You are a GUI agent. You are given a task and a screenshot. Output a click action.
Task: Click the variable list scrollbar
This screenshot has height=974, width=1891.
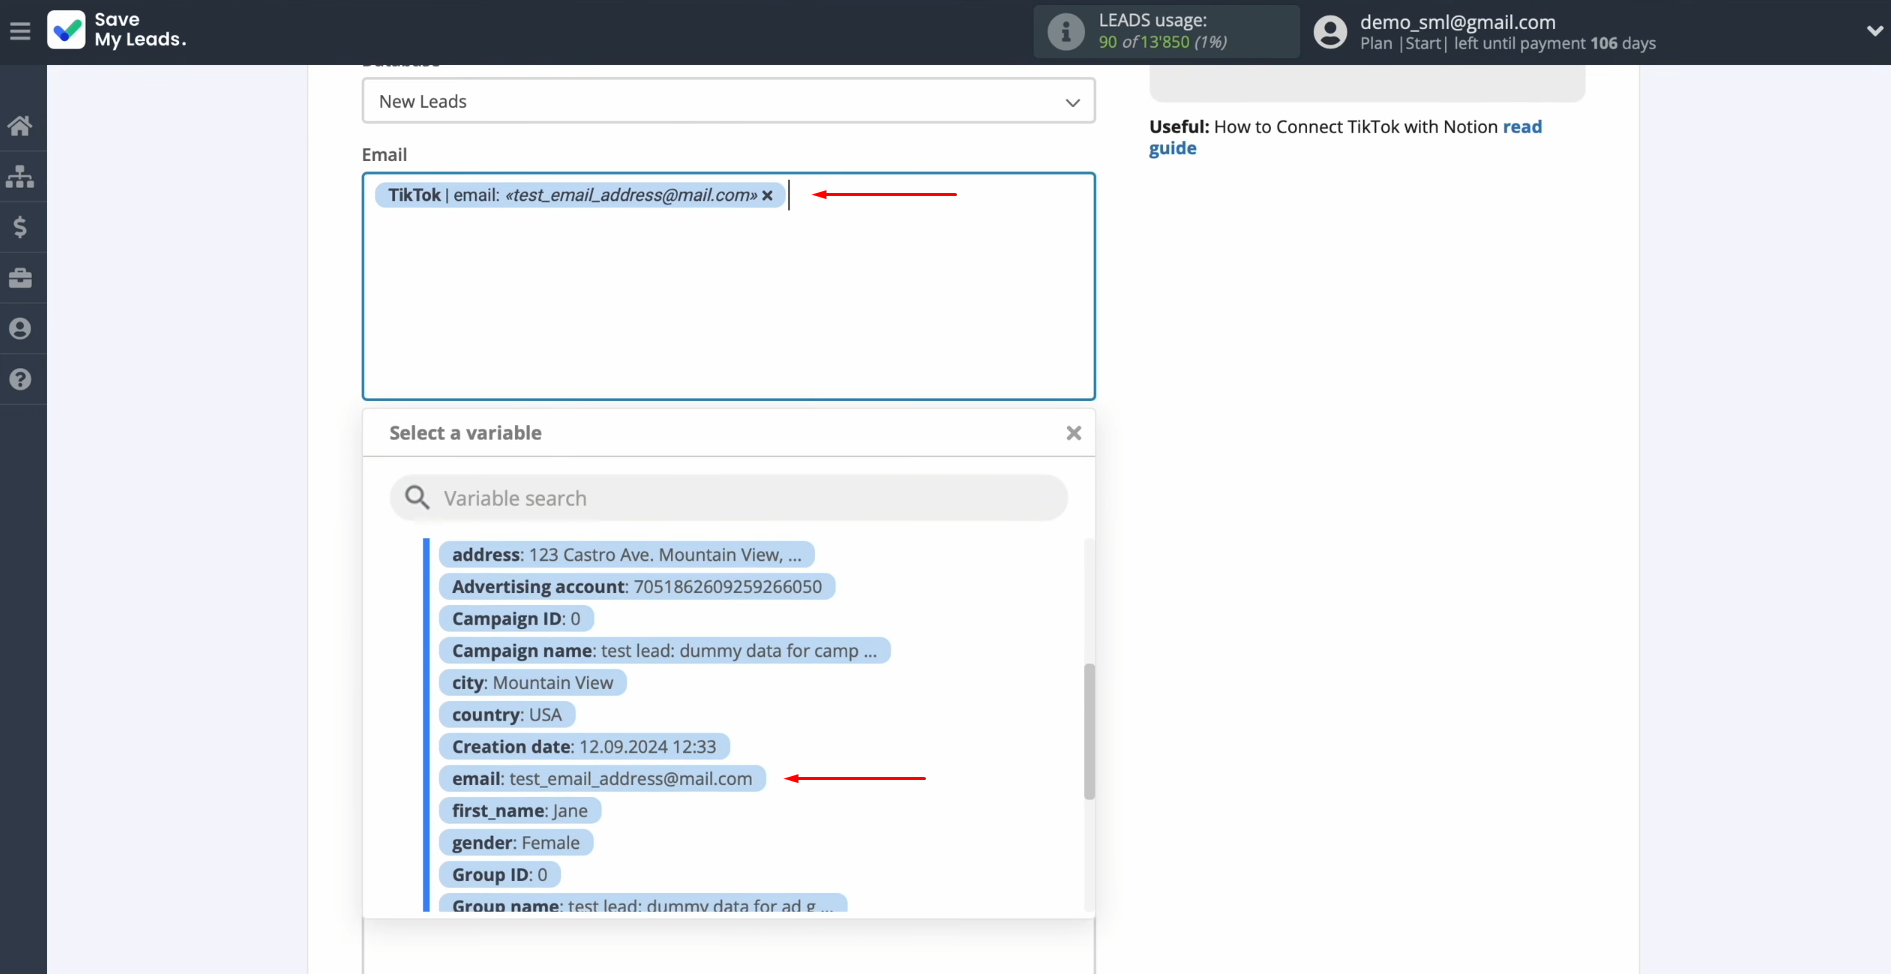click(x=1089, y=731)
